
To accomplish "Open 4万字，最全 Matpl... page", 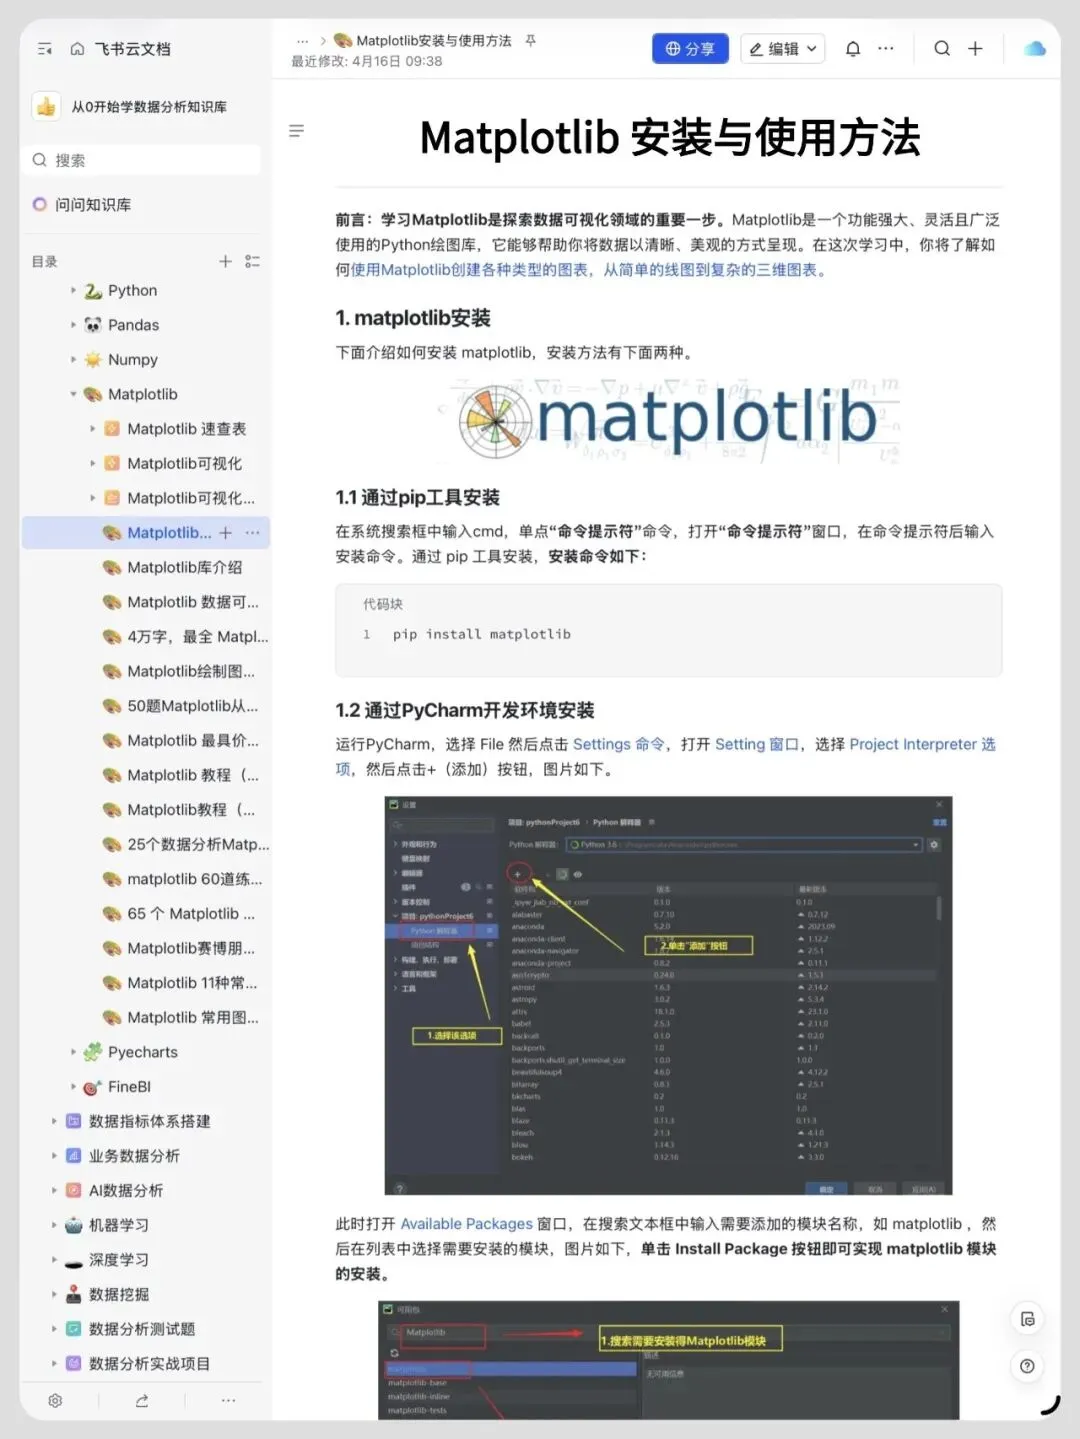I will click(198, 637).
